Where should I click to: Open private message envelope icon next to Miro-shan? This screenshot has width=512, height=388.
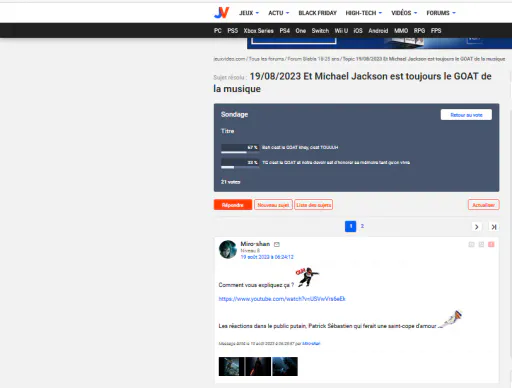click(277, 244)
